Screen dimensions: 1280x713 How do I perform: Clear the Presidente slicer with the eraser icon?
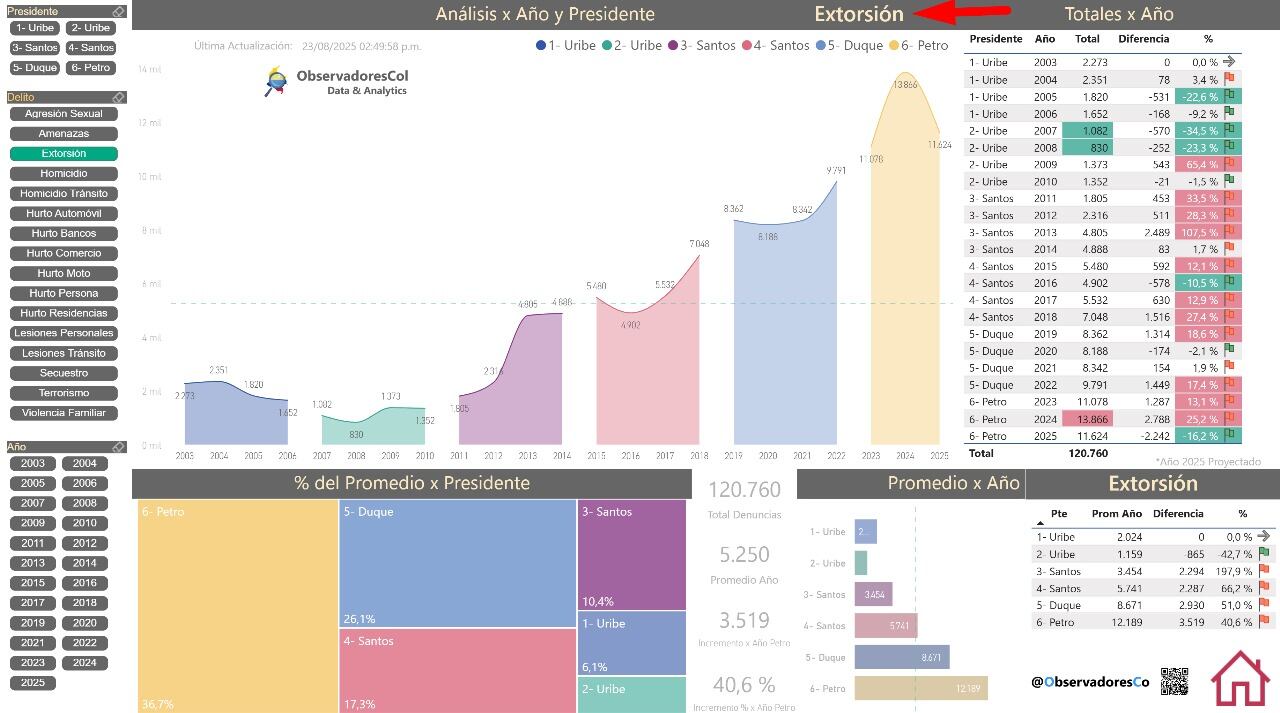tap(118, 12)
